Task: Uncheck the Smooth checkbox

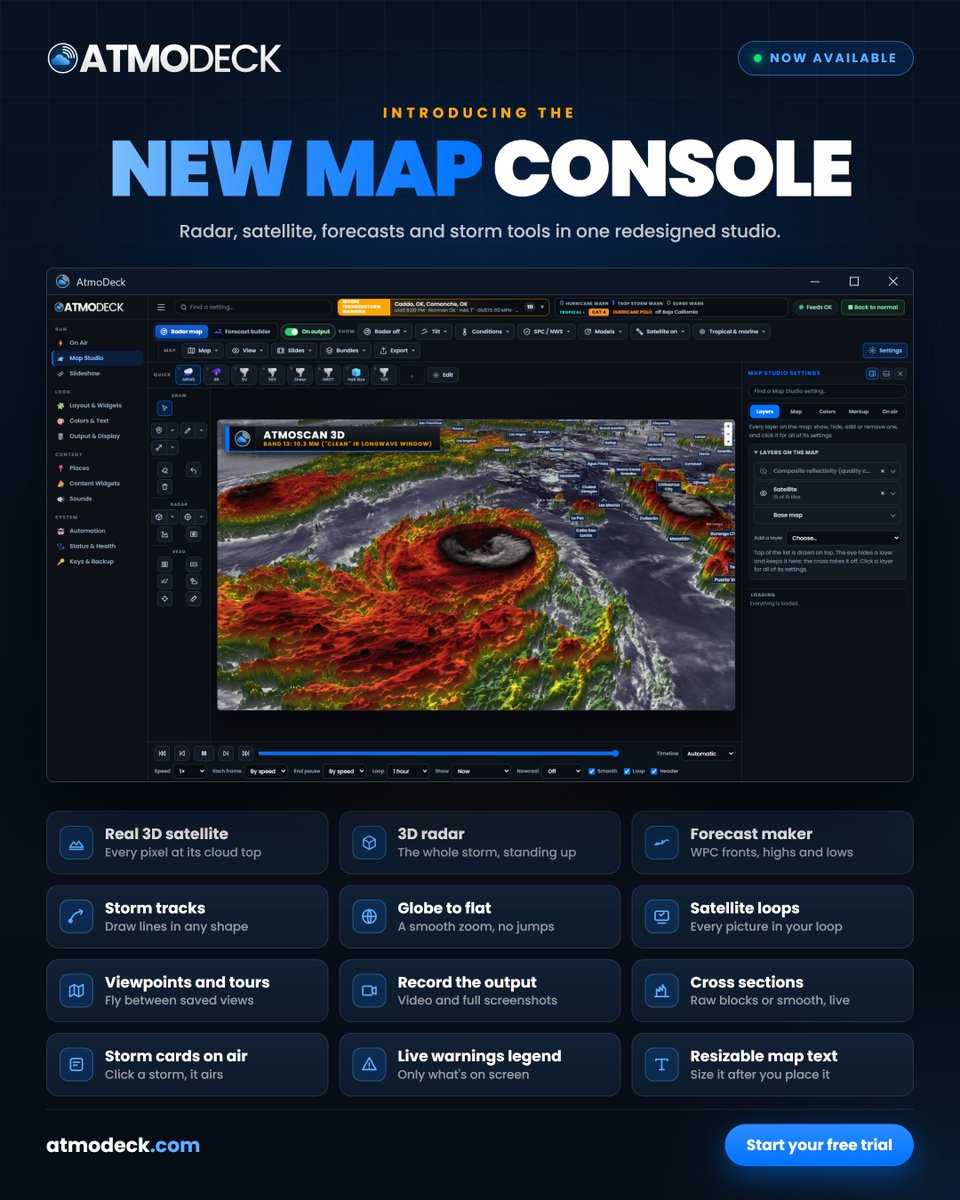Action: [x=592, y=771]
